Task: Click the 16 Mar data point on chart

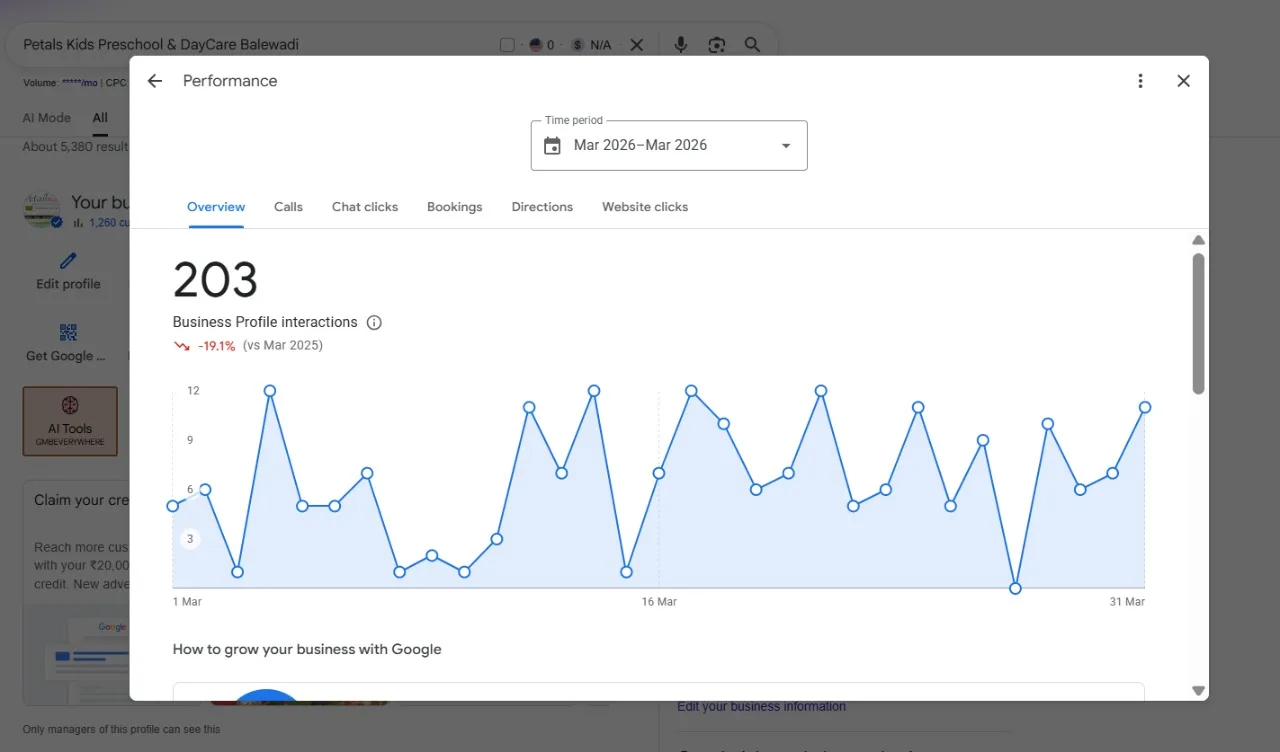Action: point(658,473)
